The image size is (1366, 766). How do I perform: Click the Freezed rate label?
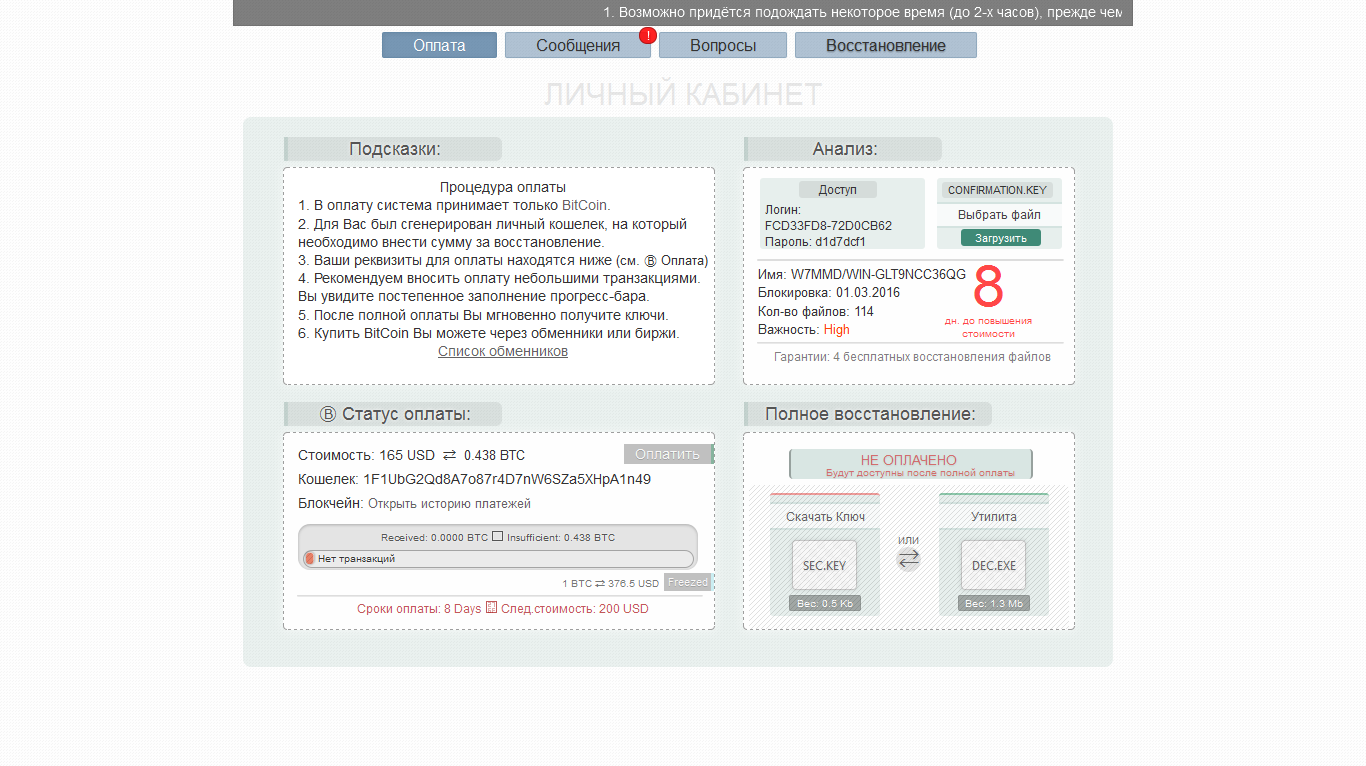(x=687, y=582)
